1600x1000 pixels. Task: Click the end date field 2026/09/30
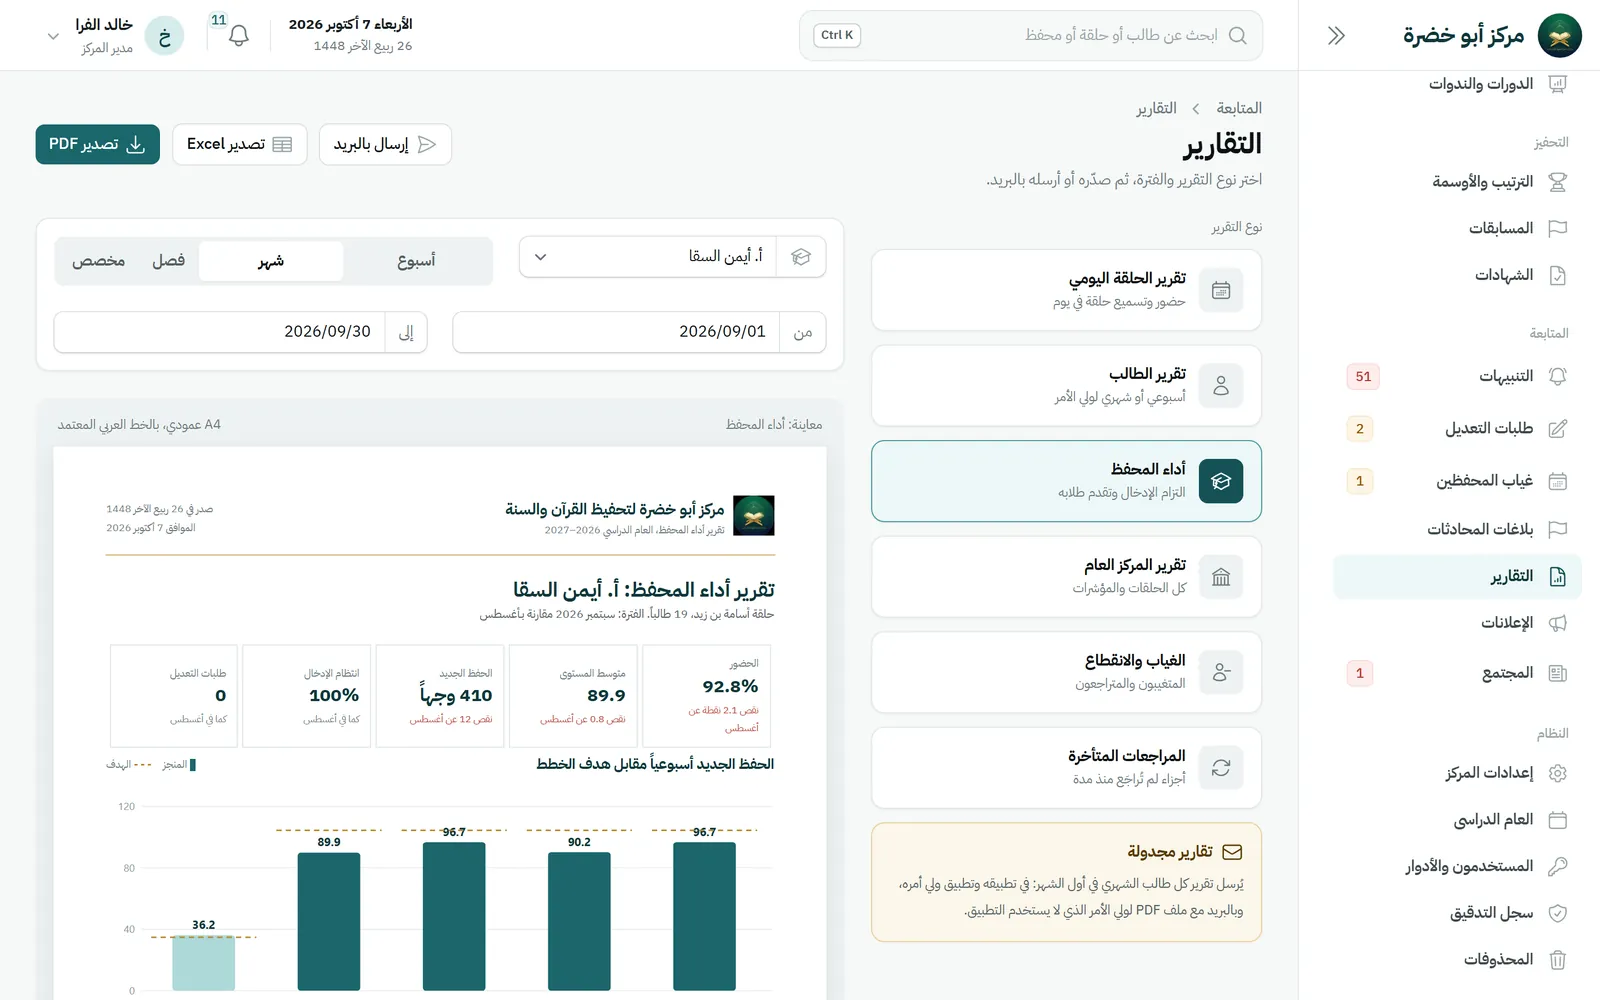click(x=241, y=332)
